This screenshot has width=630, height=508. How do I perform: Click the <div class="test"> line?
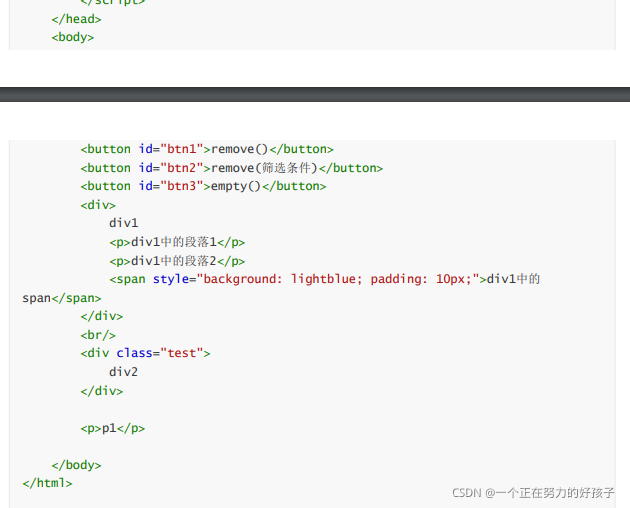[x=145, y=353]
